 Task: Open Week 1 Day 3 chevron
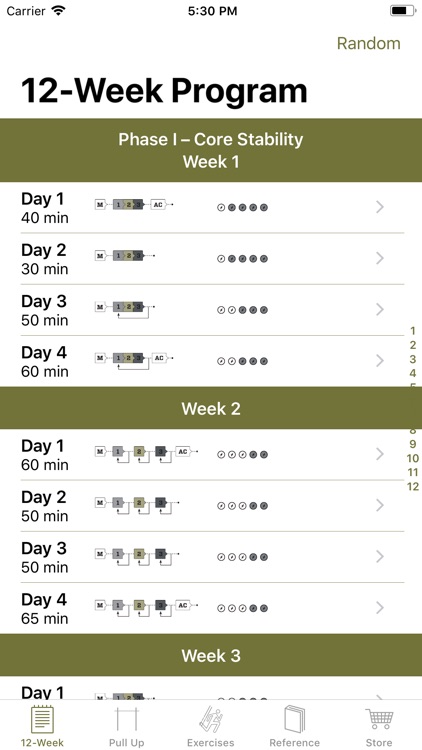[380, 309]
